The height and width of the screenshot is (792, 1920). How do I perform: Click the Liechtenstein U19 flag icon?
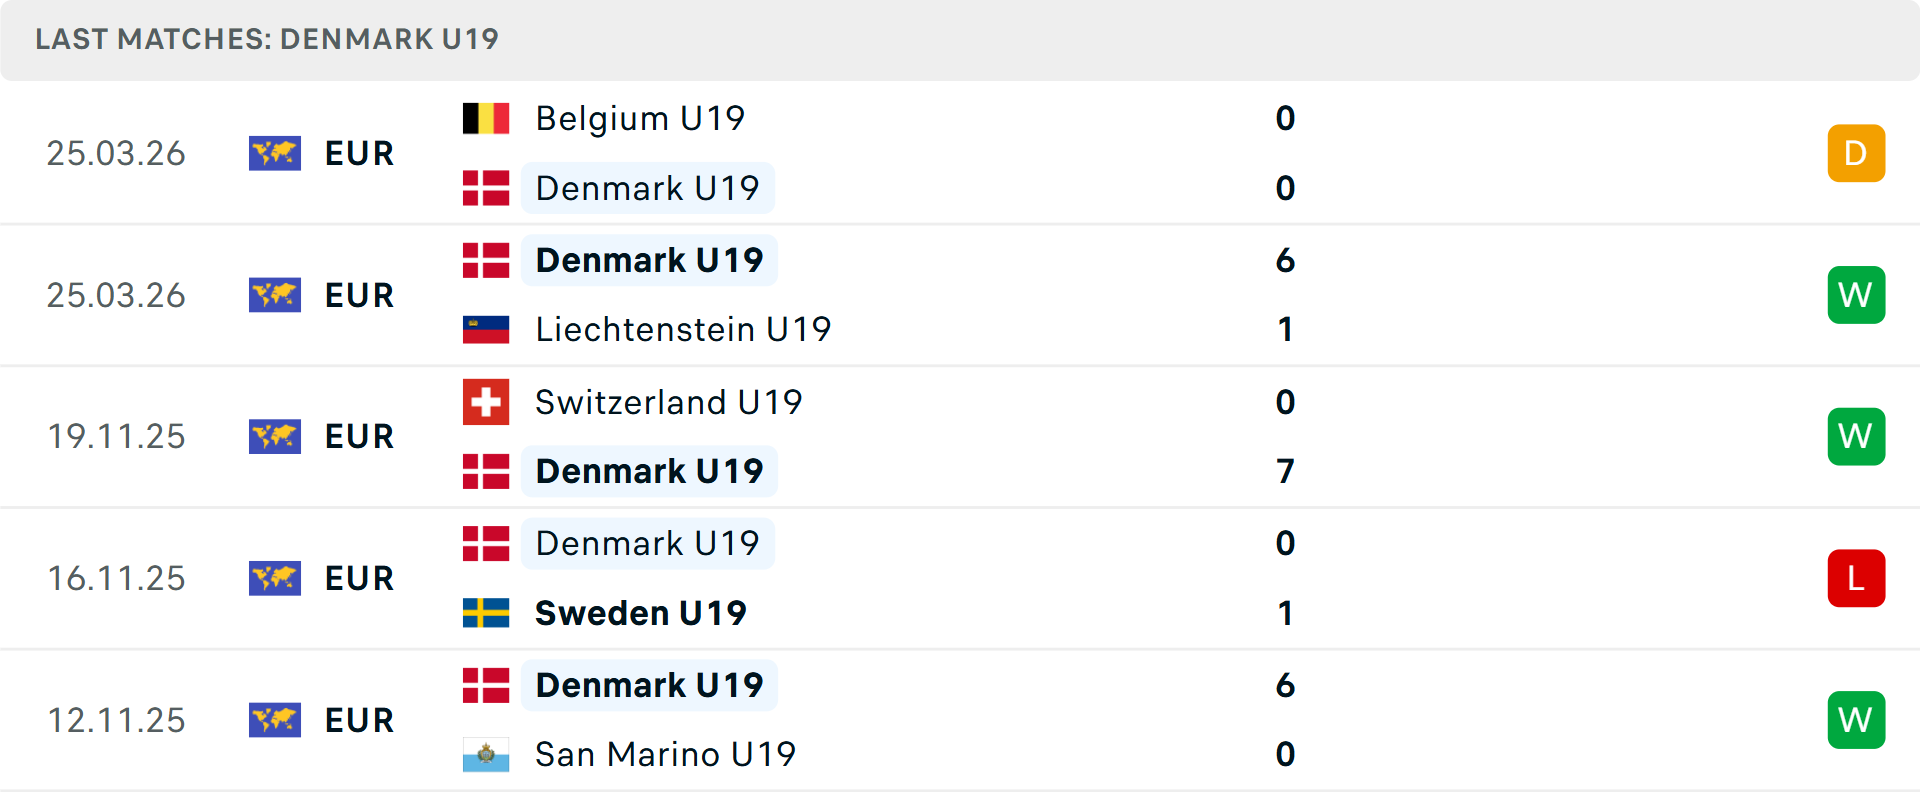point(486,329)
